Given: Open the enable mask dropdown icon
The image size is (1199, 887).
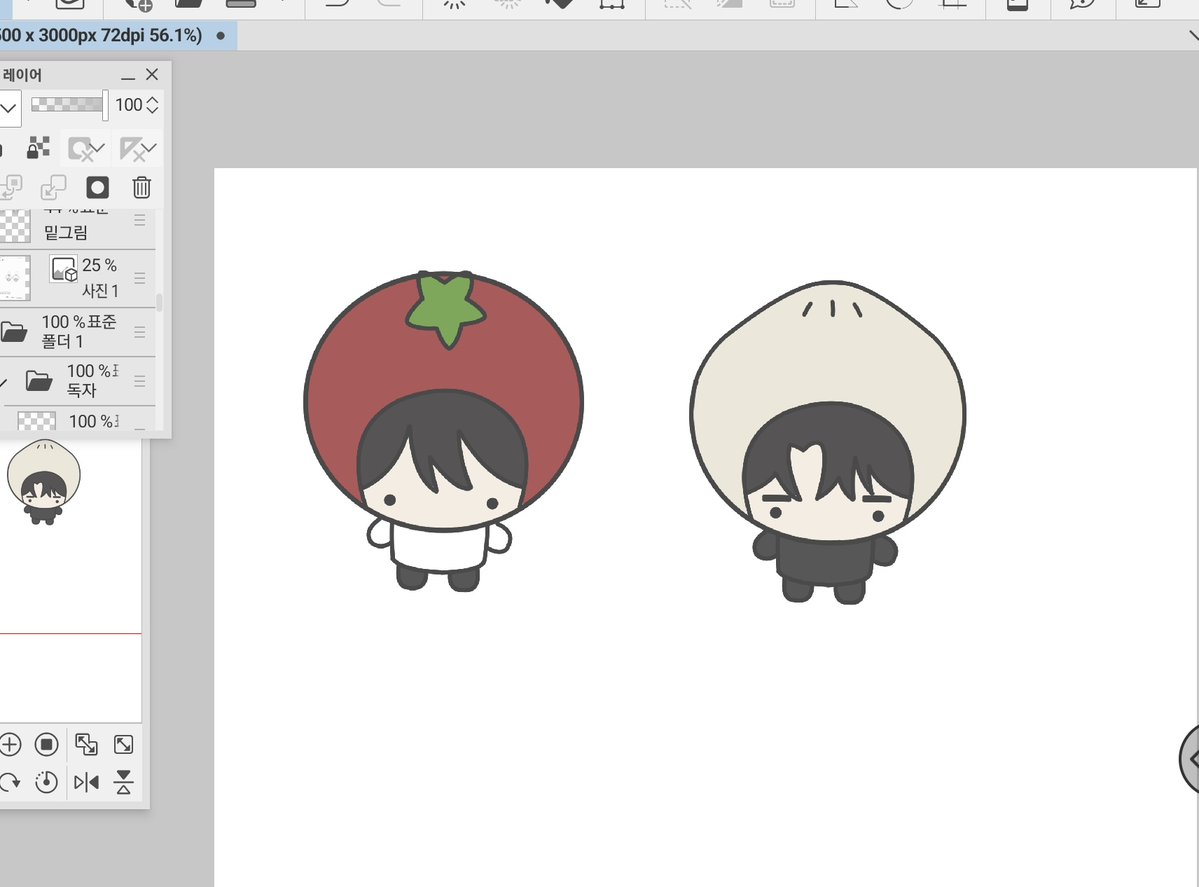Looking at the screenshot, I should click(86, 148).
